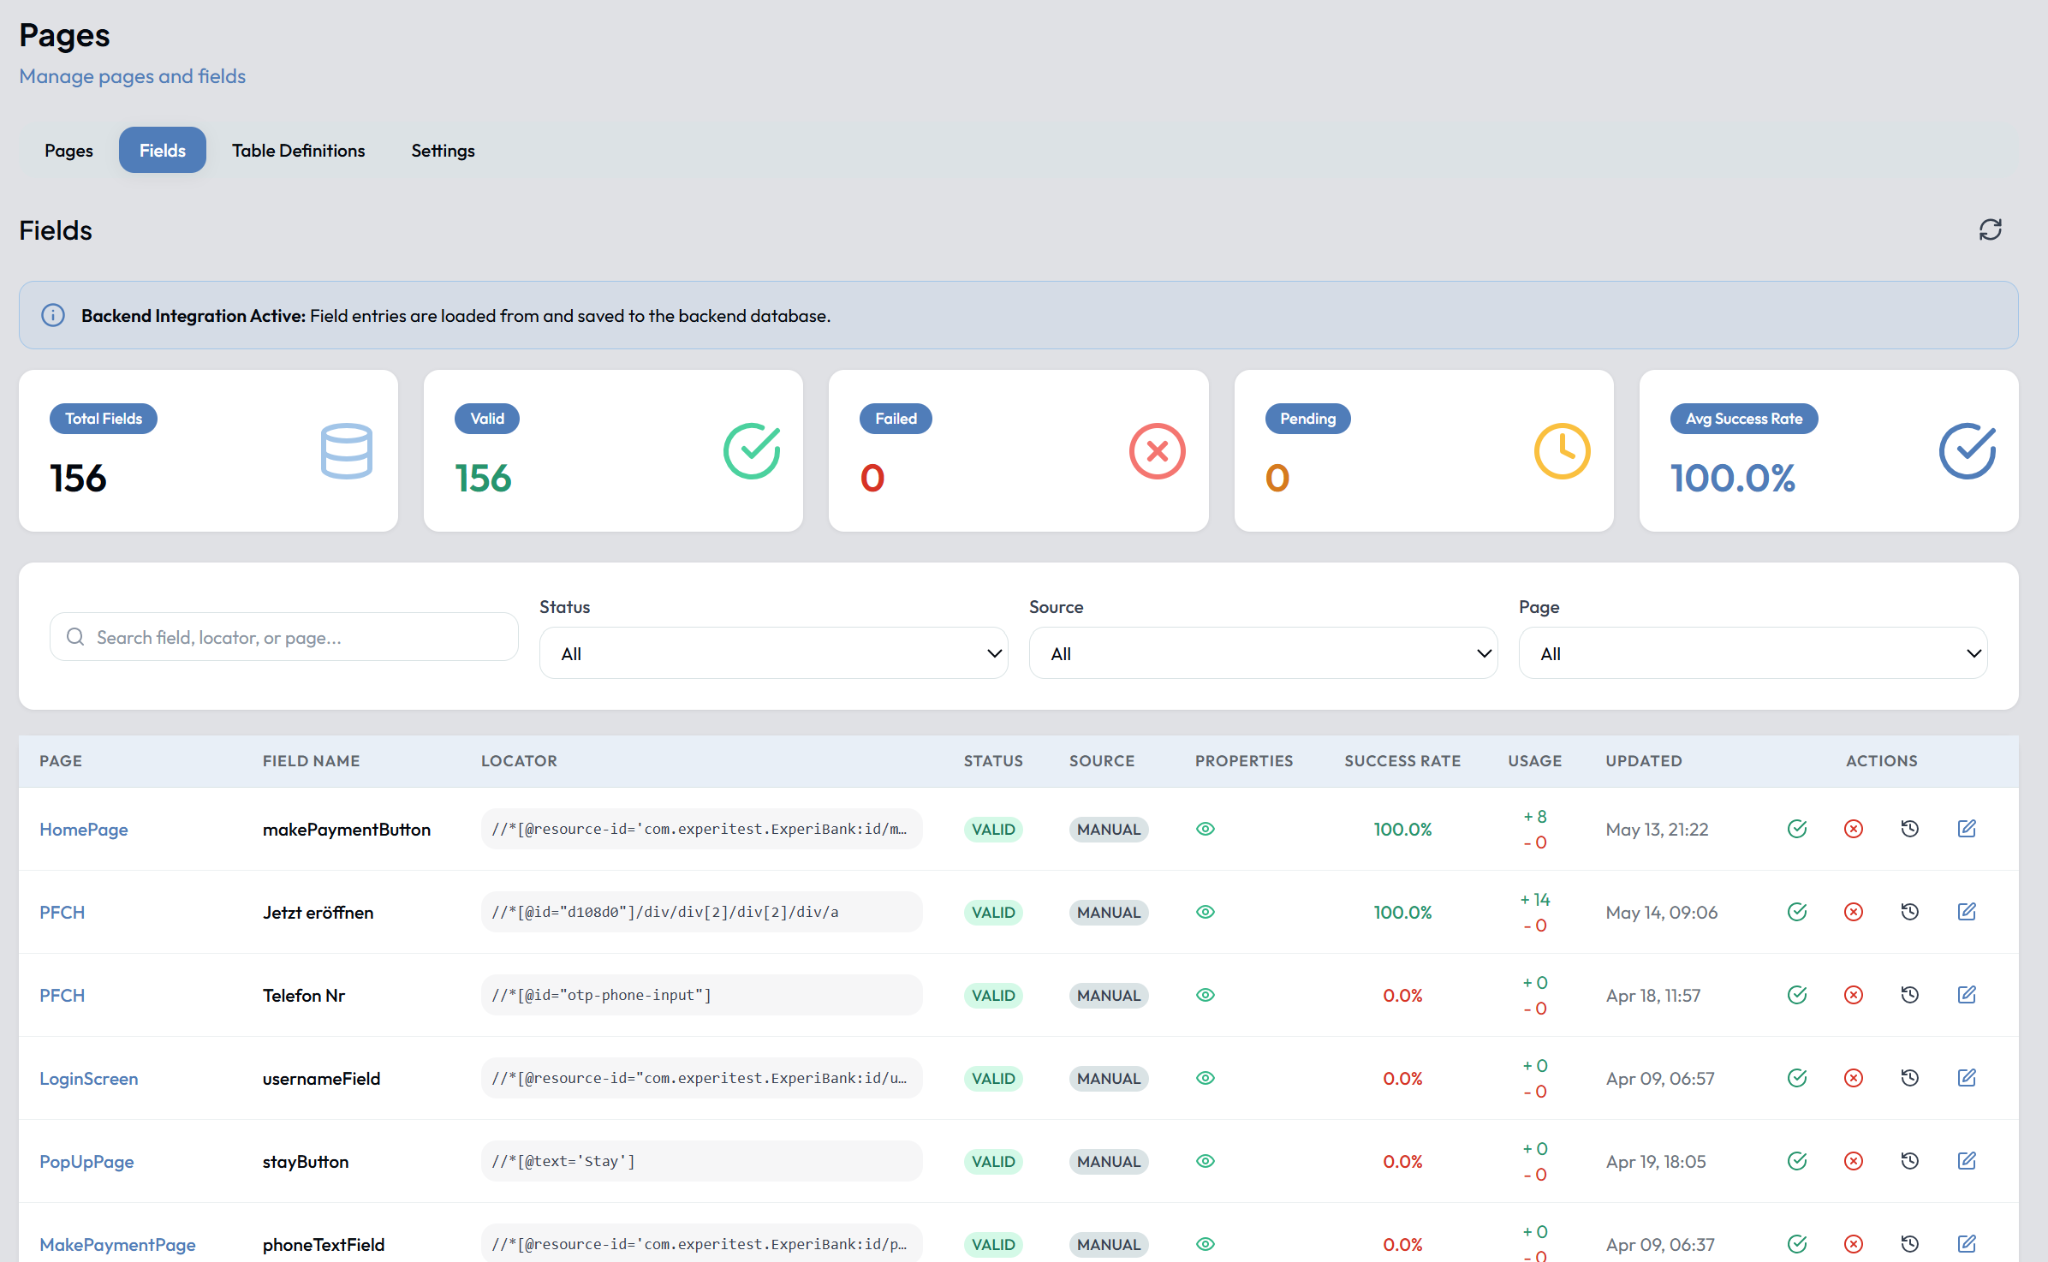Screen dimensions: 2048x1262
Task: Click MANUAL source badge for usernameField
Action: tap(1108, 1078)
